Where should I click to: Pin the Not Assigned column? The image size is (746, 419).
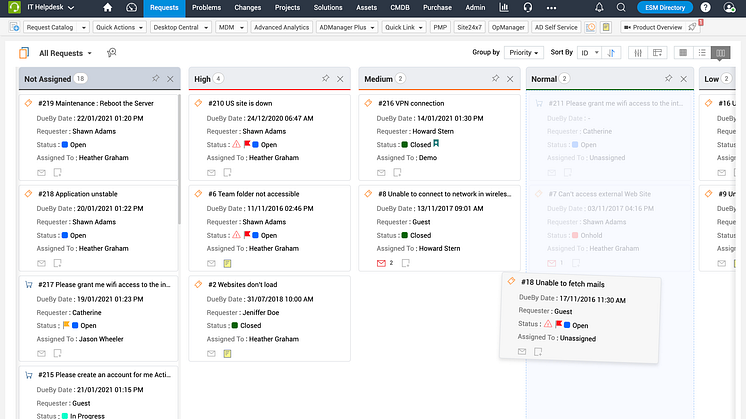point(155,78)
